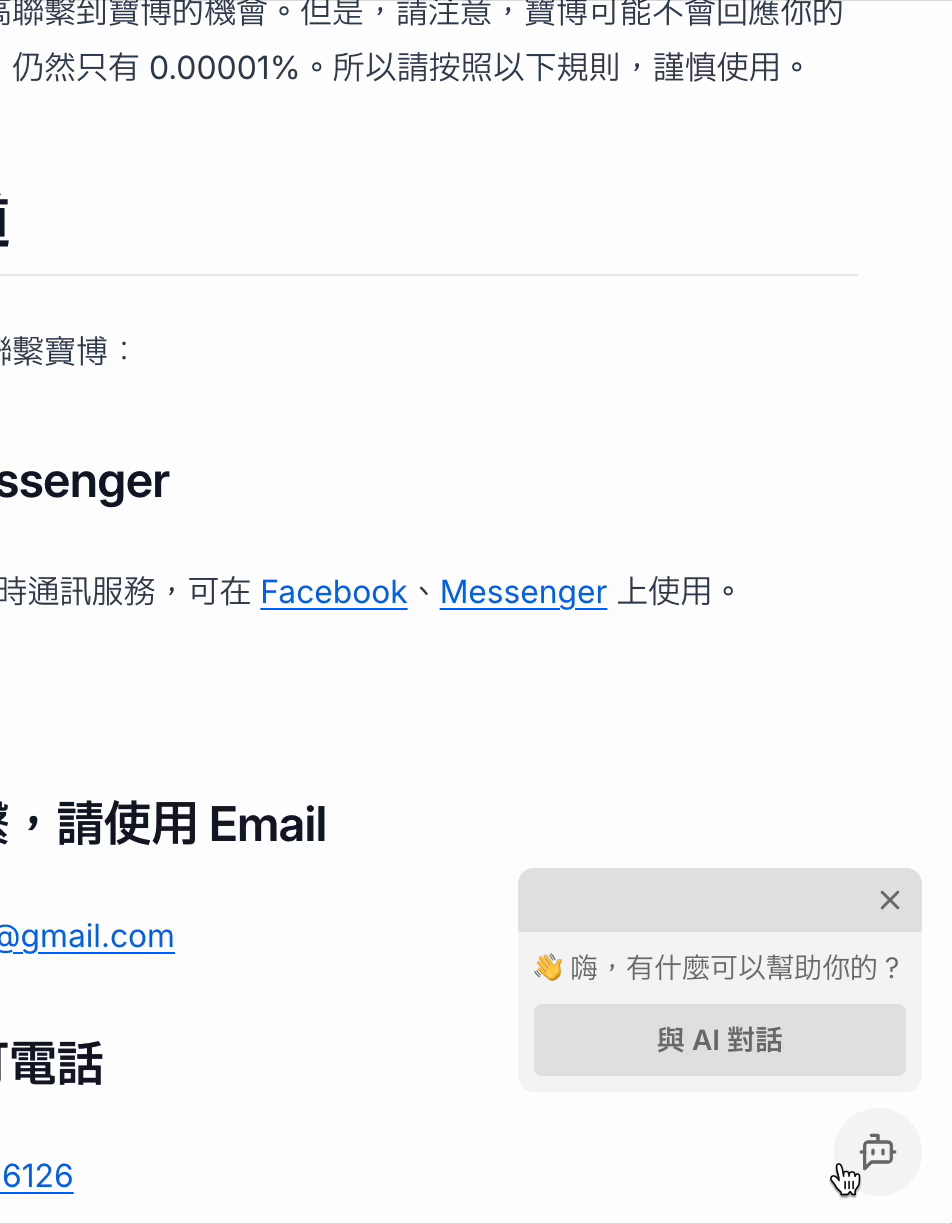Click the 時通訊服務 text before Facebook link

[x=78, y=592]
